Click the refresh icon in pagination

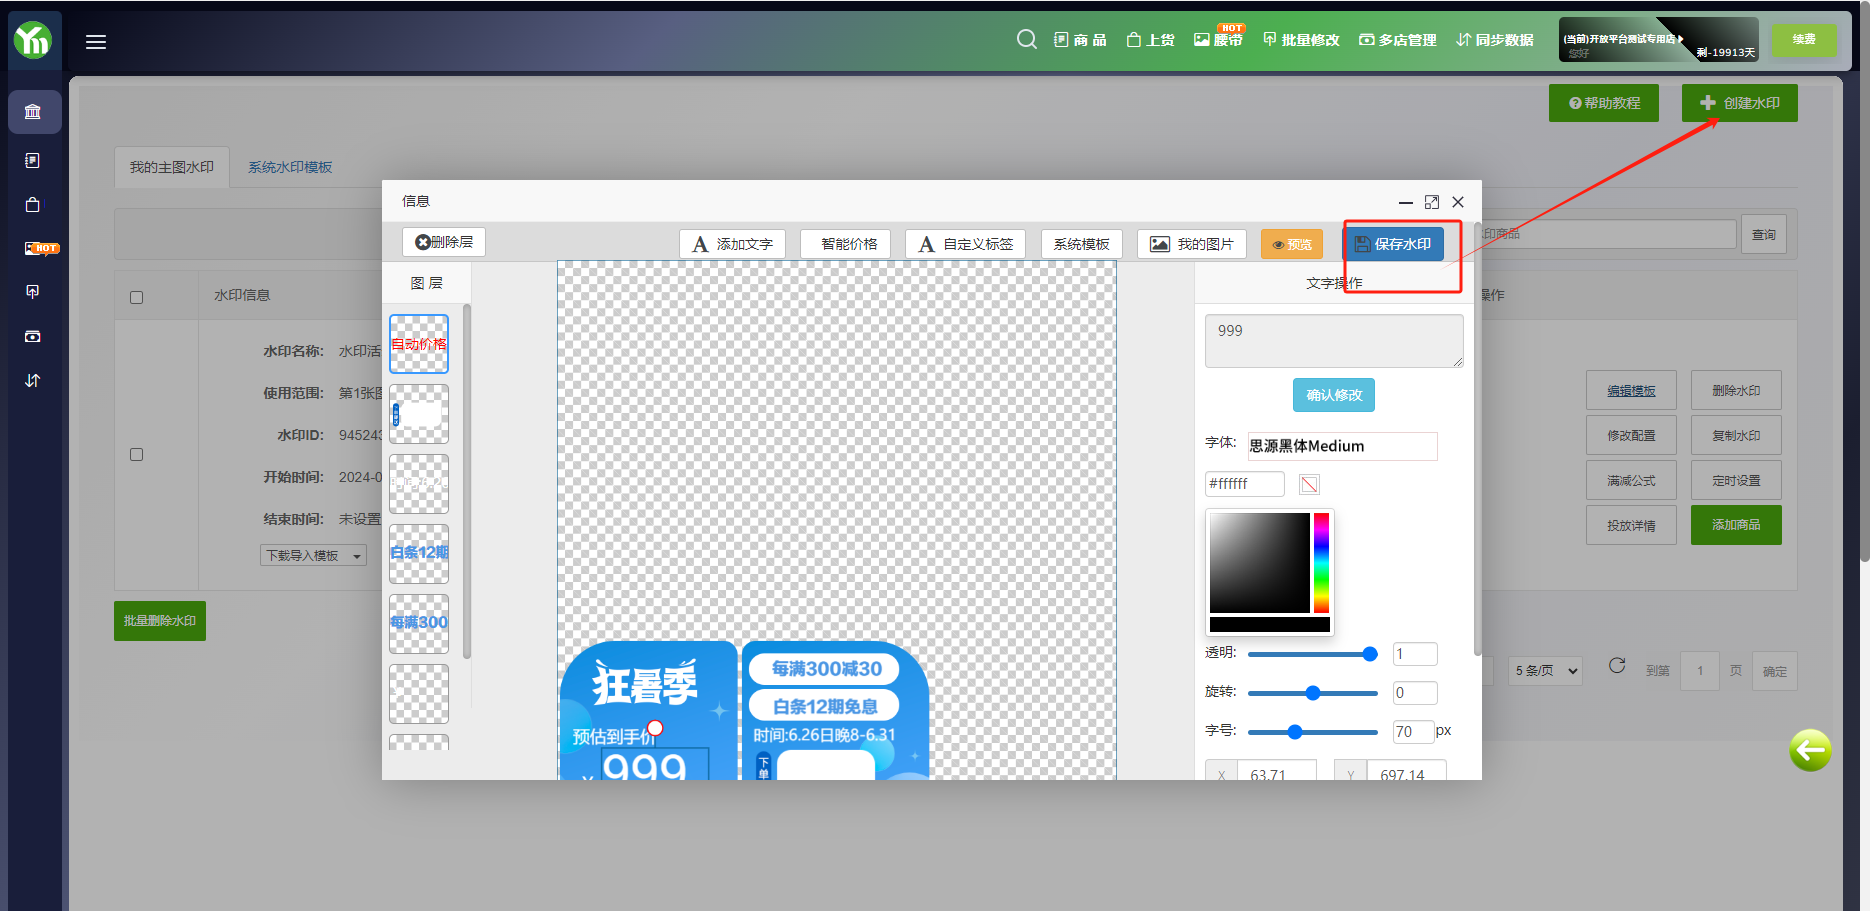point(1617,666)
